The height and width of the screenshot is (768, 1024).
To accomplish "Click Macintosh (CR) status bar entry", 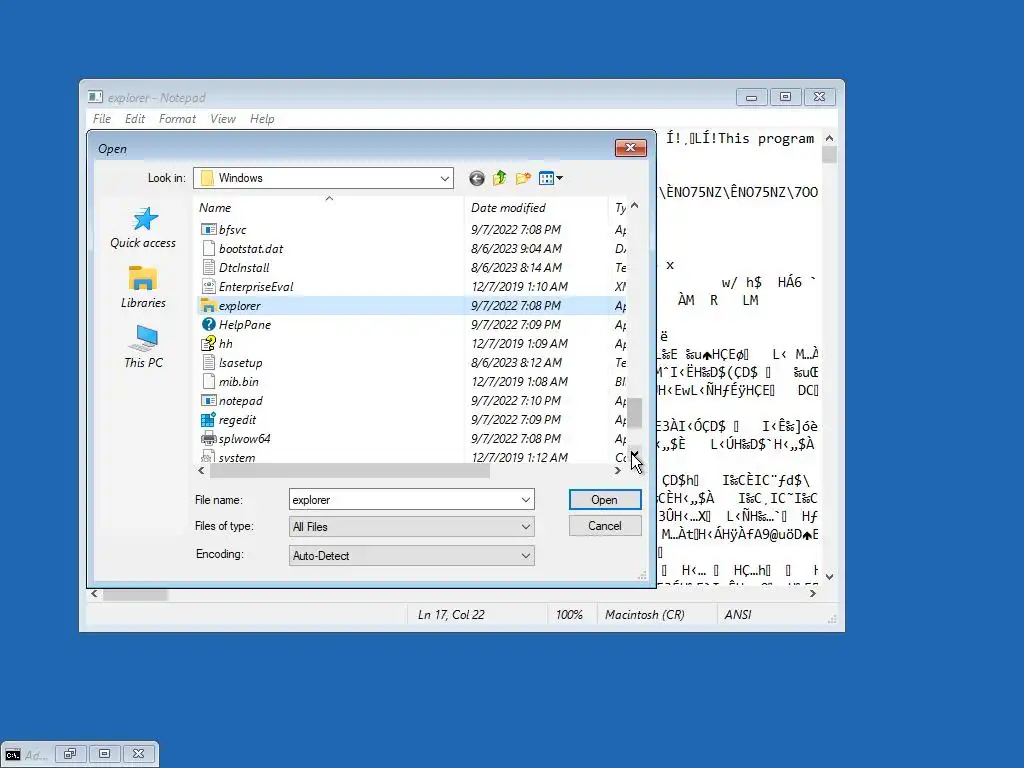I will pyautogui.click(x=645, y=615).
